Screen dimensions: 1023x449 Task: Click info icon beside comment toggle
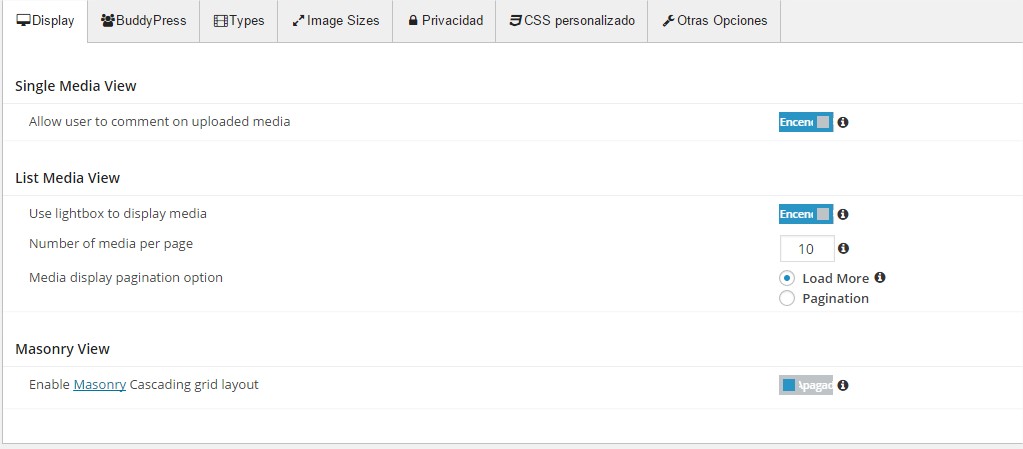(x=843, y=123)
